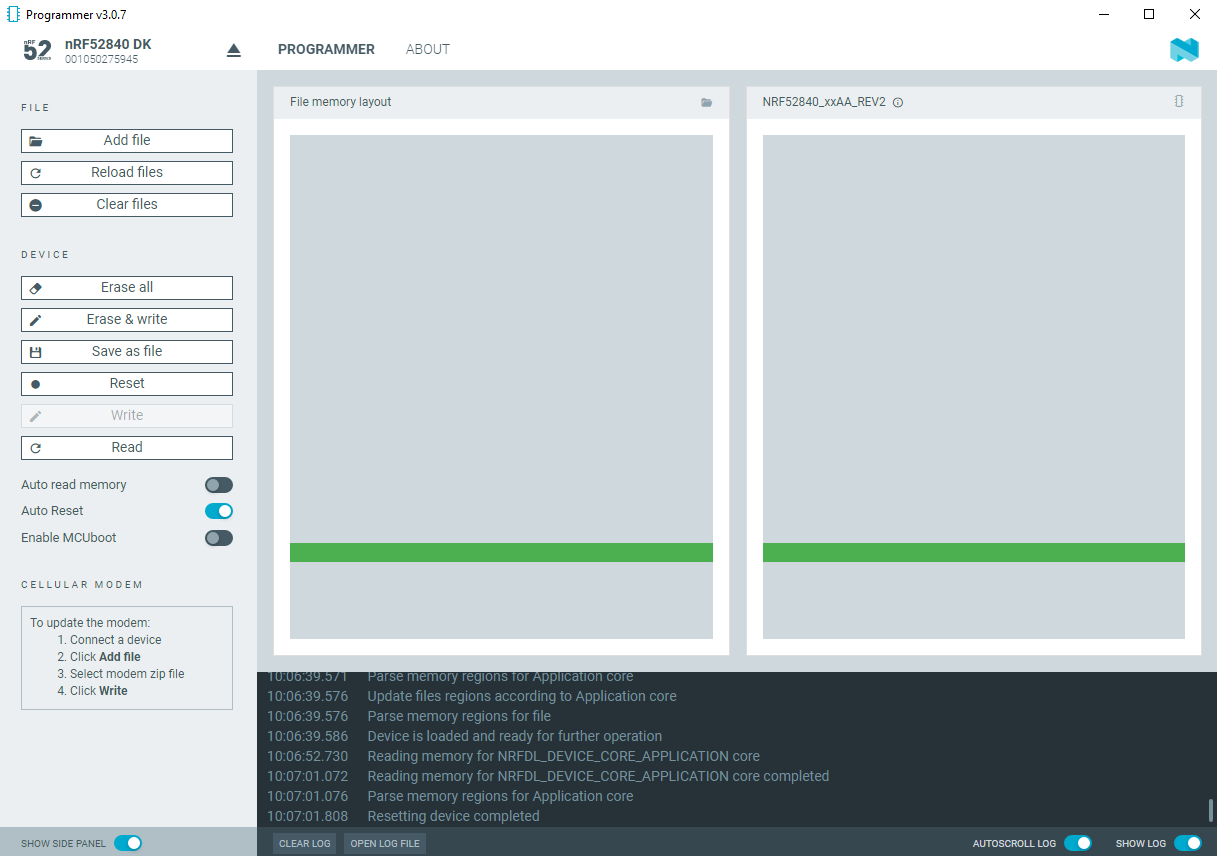Screen dimensions: 1217x856
Task: Click green memory region in NRF52840_xxAA_REV2 panel
Action: pyautogui.click(x=974, y=553)
